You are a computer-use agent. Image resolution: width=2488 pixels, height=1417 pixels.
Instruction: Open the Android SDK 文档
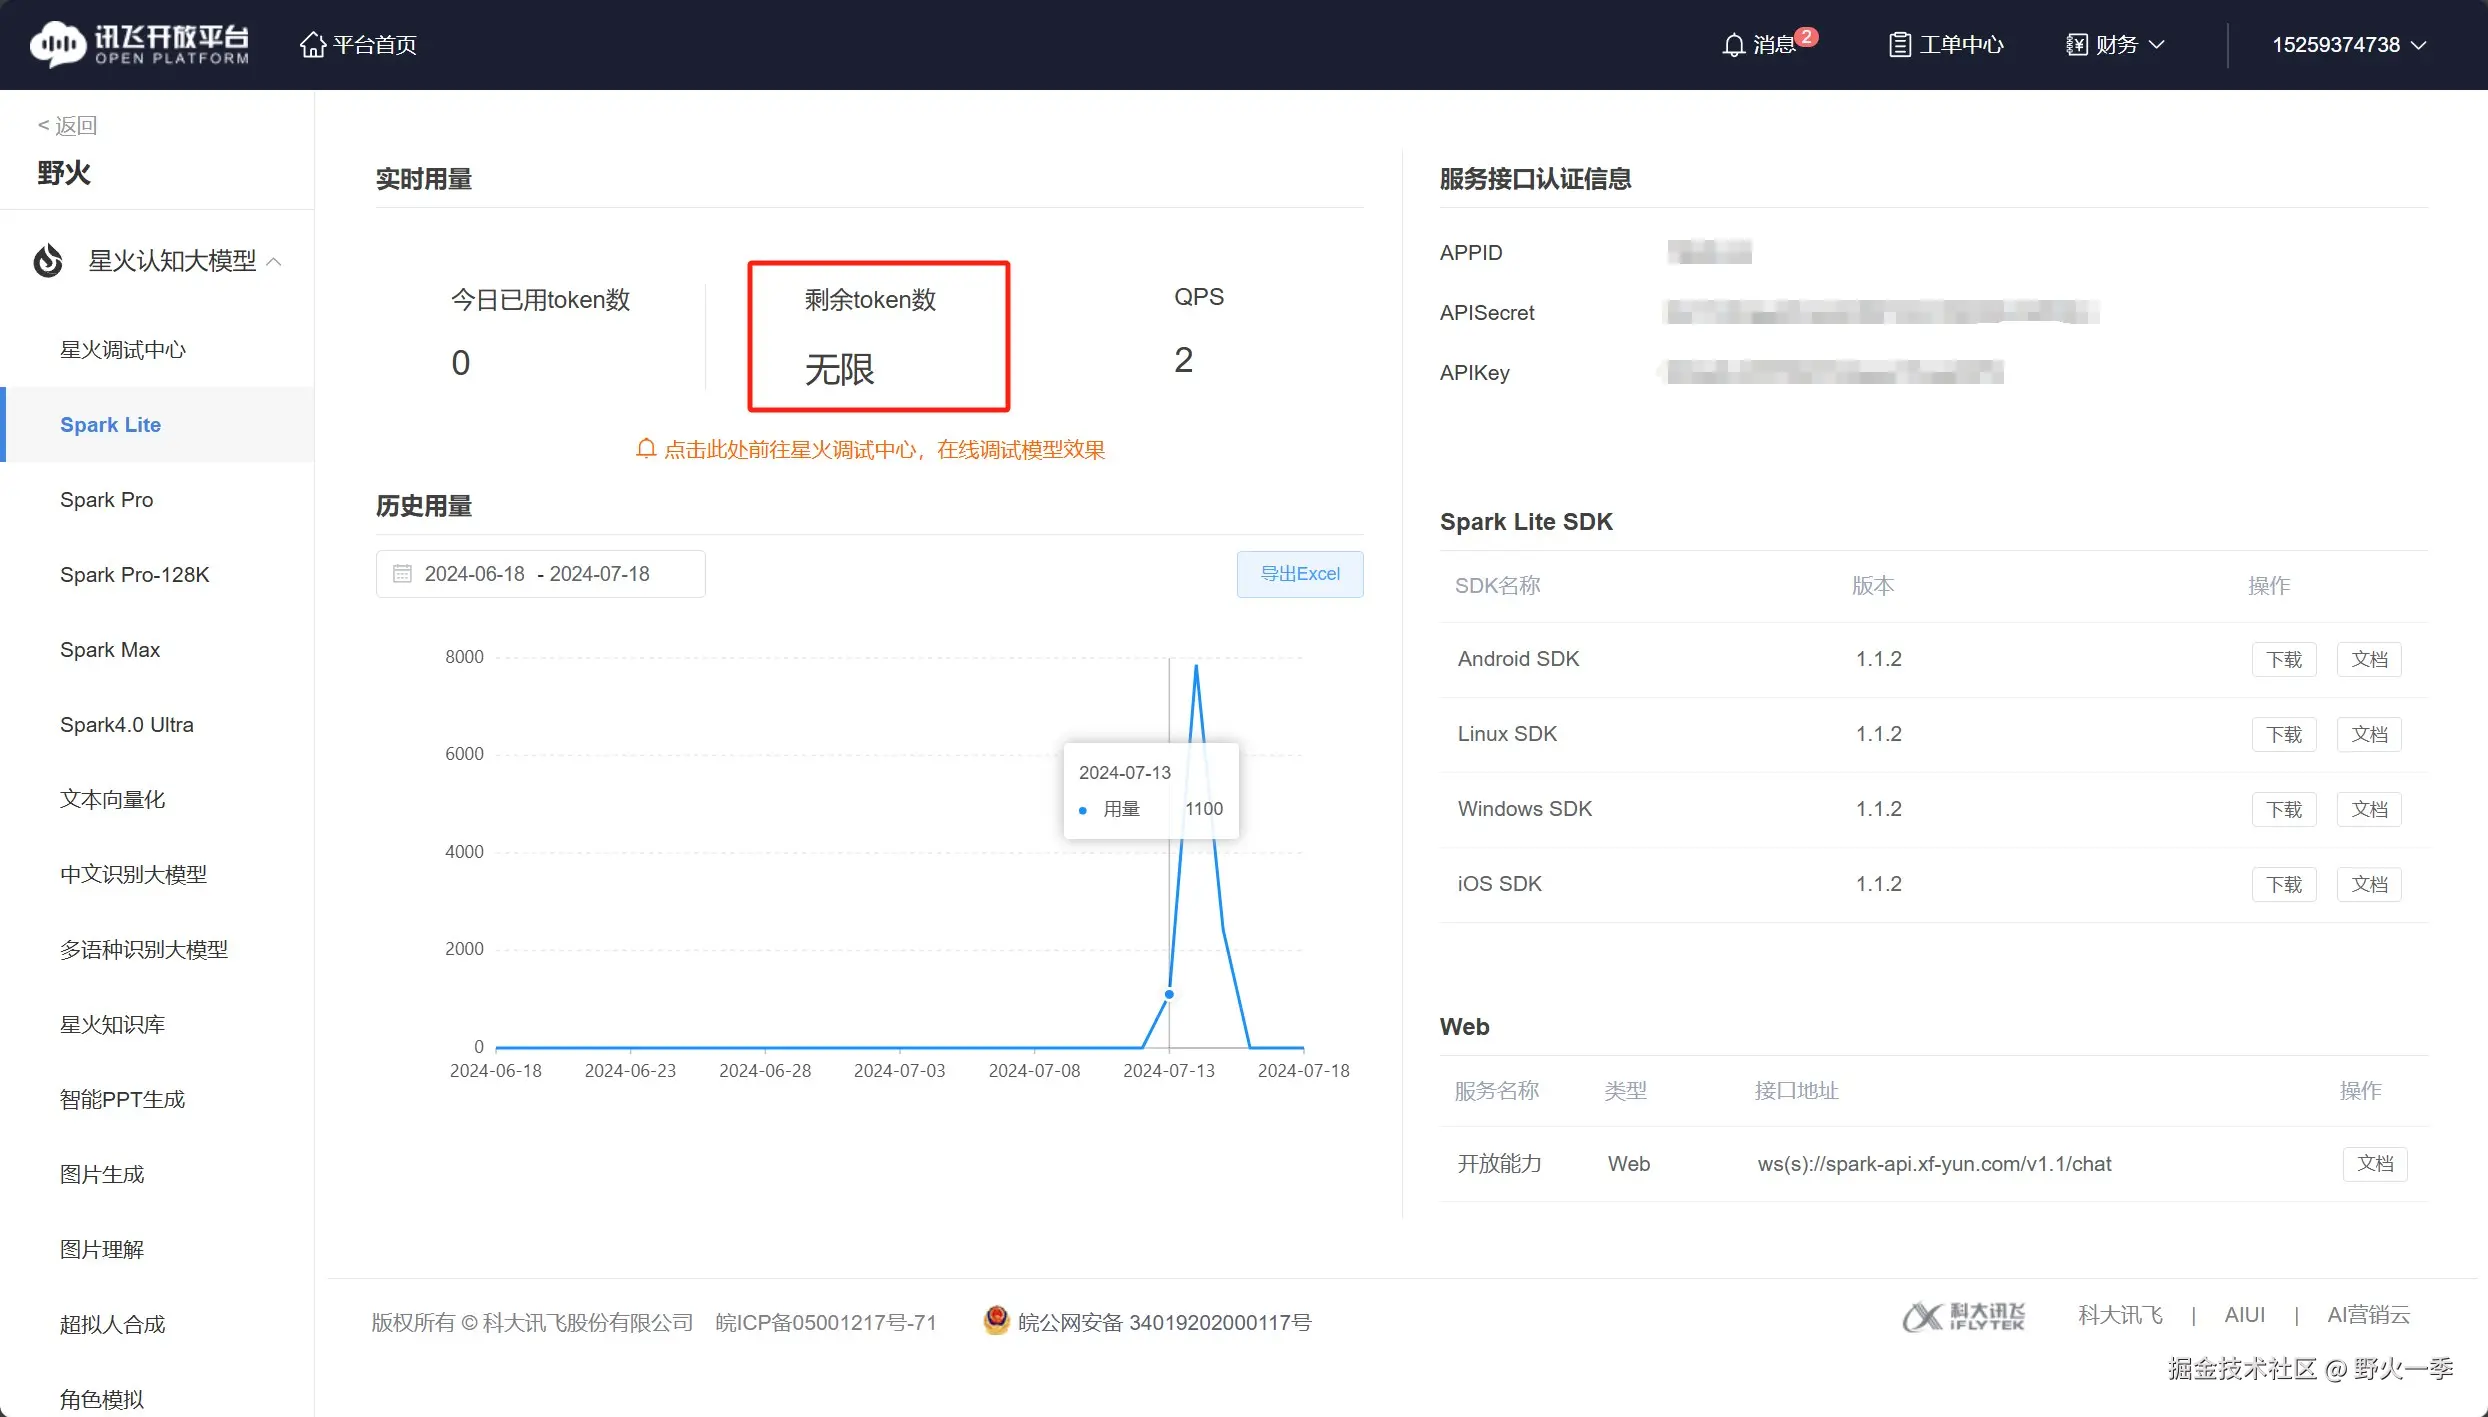2369,660
